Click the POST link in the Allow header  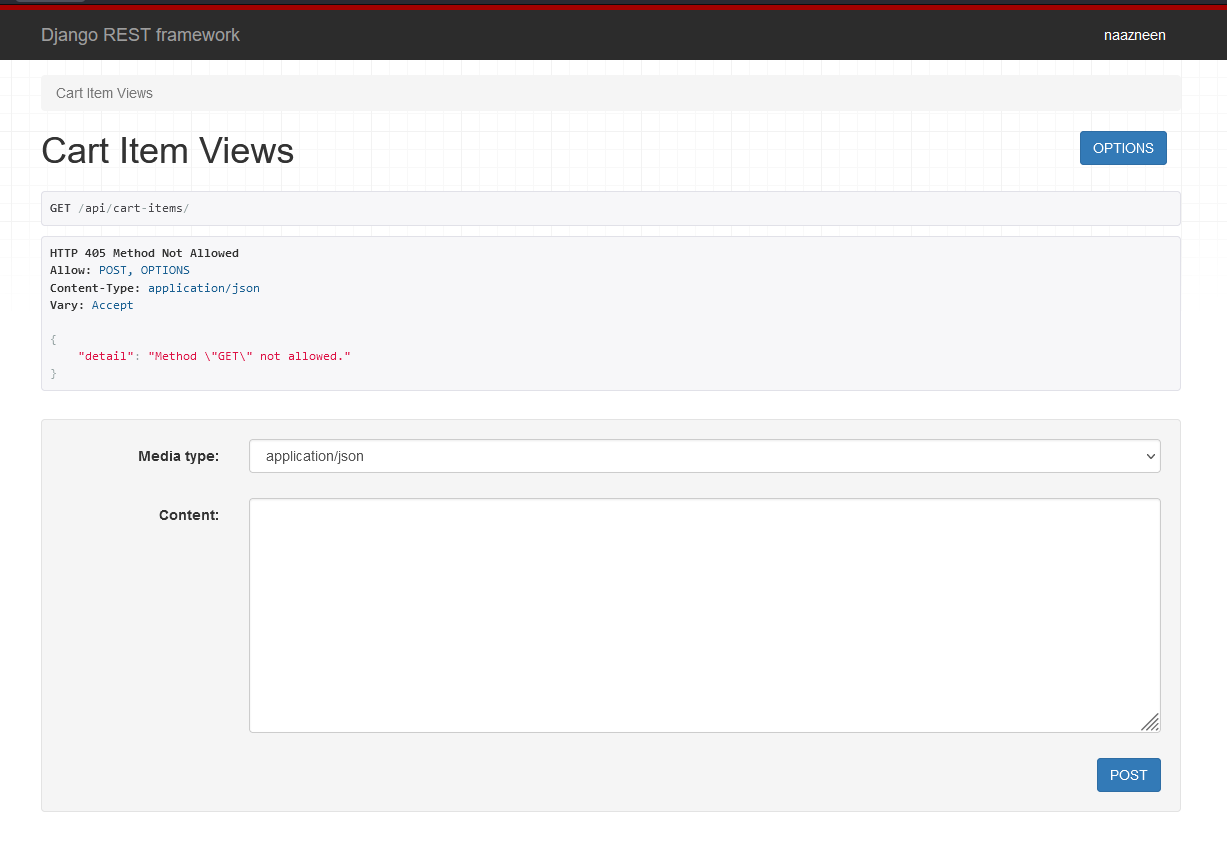click(111, 269)
